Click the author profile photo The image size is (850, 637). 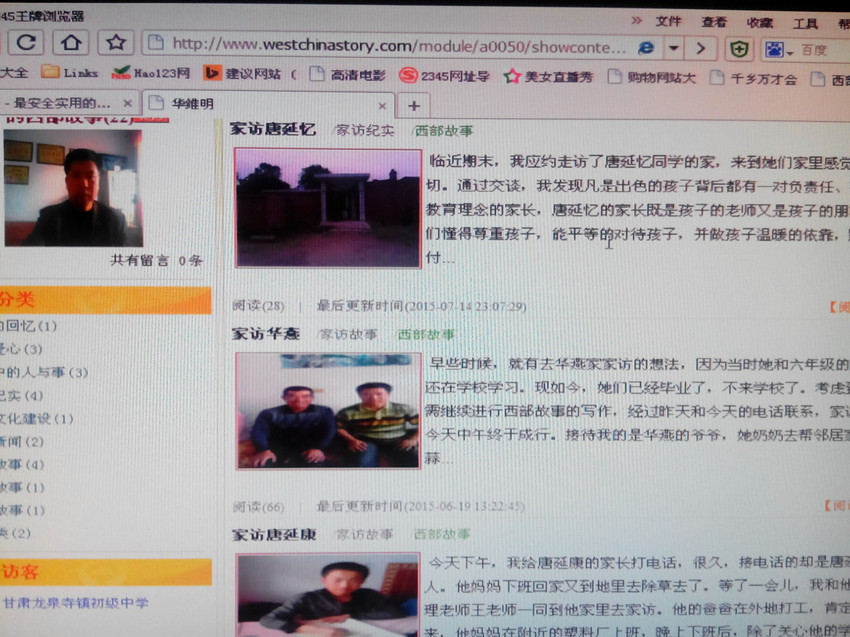coord(73,188)
